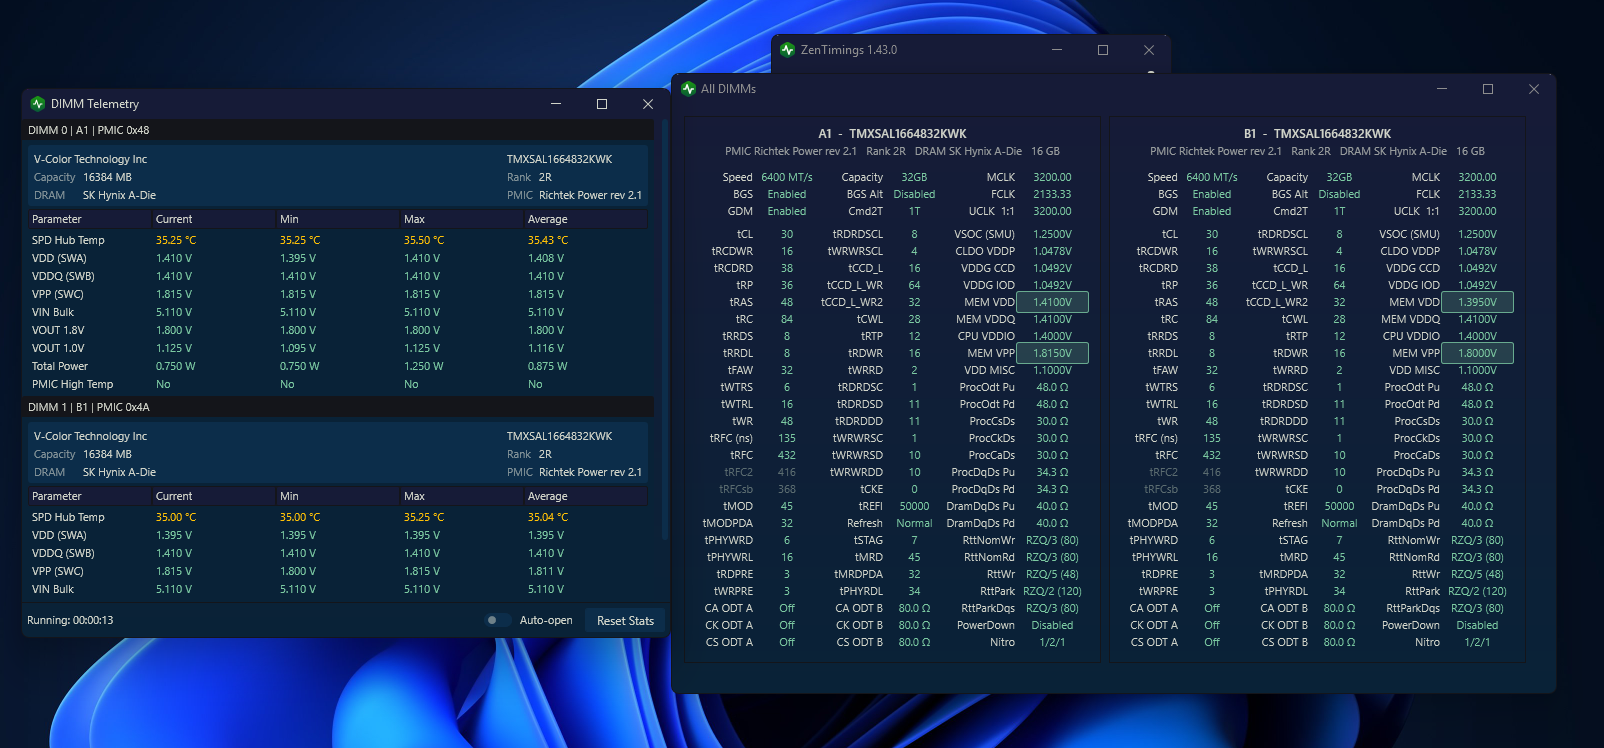Click the B1 panel speed '6400 MT/s'
The image size is (1604, 748).
1212,177
